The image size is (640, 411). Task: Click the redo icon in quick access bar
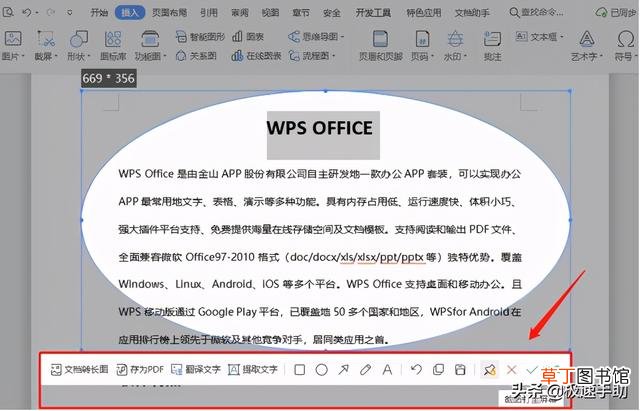pyautogui.click(x=51, y=13)
